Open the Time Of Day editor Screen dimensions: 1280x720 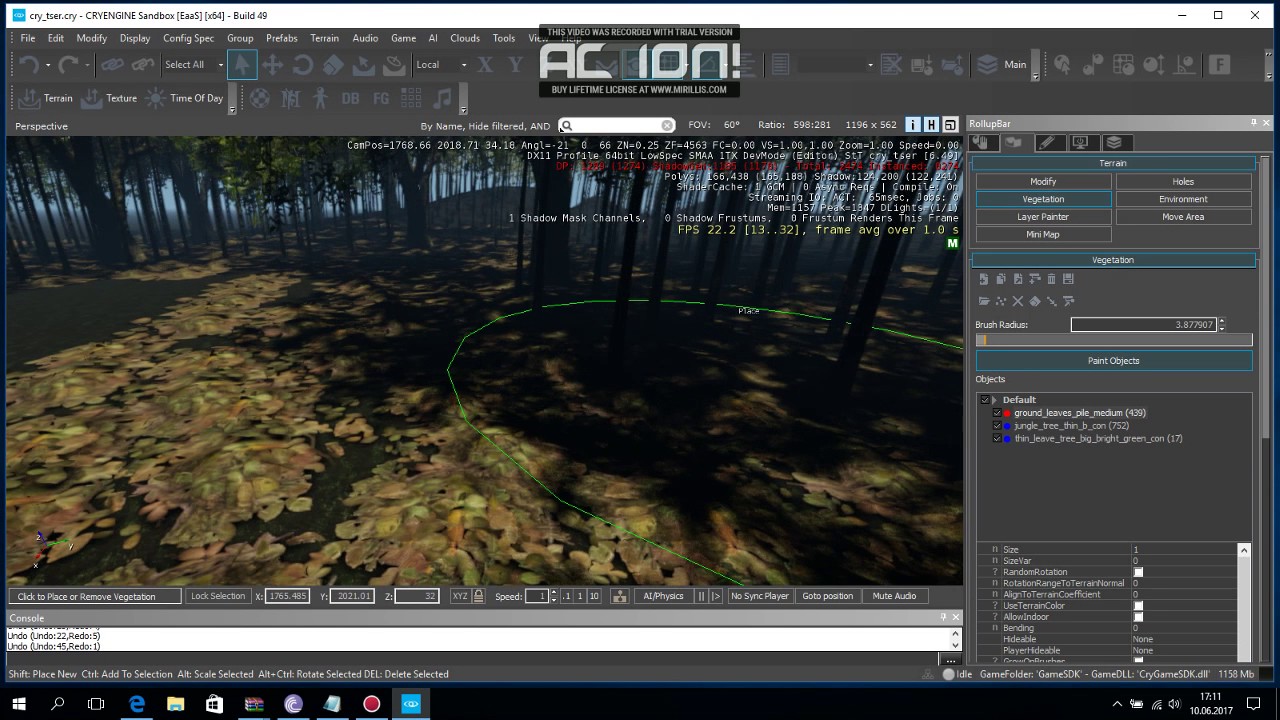coord(184,98)
